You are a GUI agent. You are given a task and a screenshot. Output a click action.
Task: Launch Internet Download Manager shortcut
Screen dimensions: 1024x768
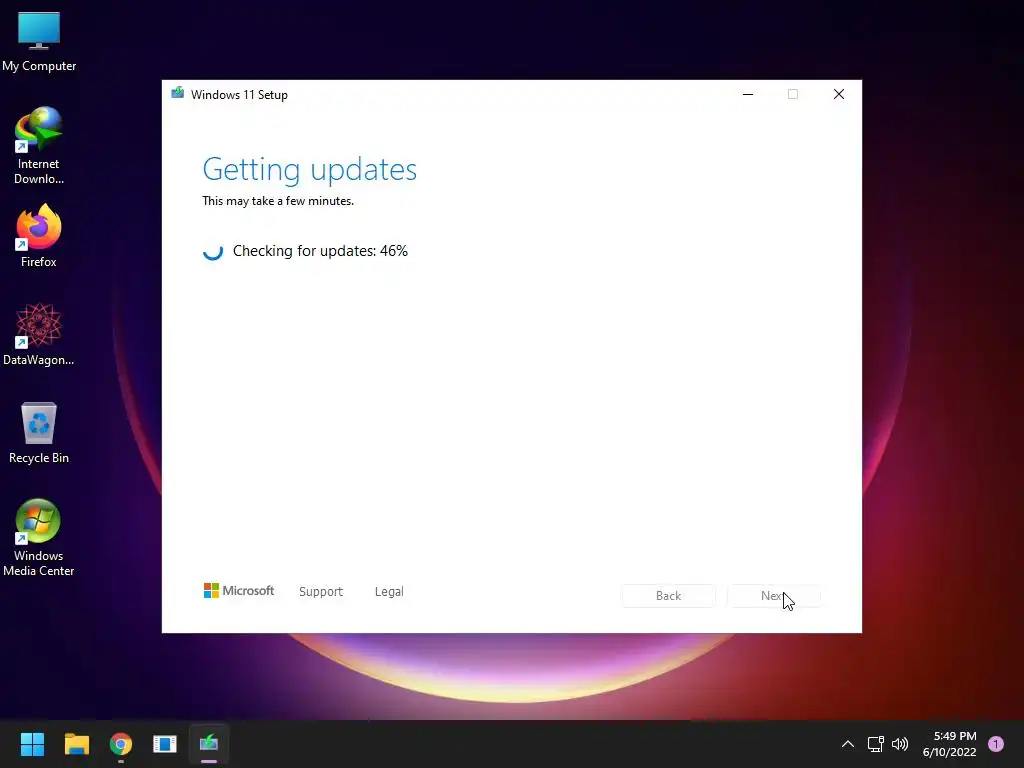coord(39,145)
